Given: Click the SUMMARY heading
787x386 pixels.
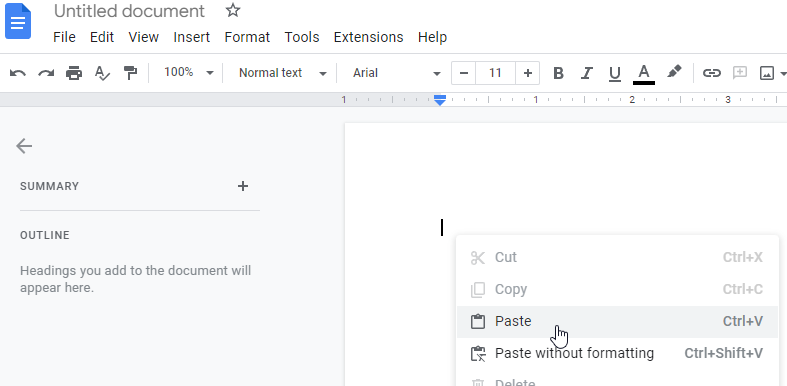Looking at the screenshot, I should click(50, 186).
